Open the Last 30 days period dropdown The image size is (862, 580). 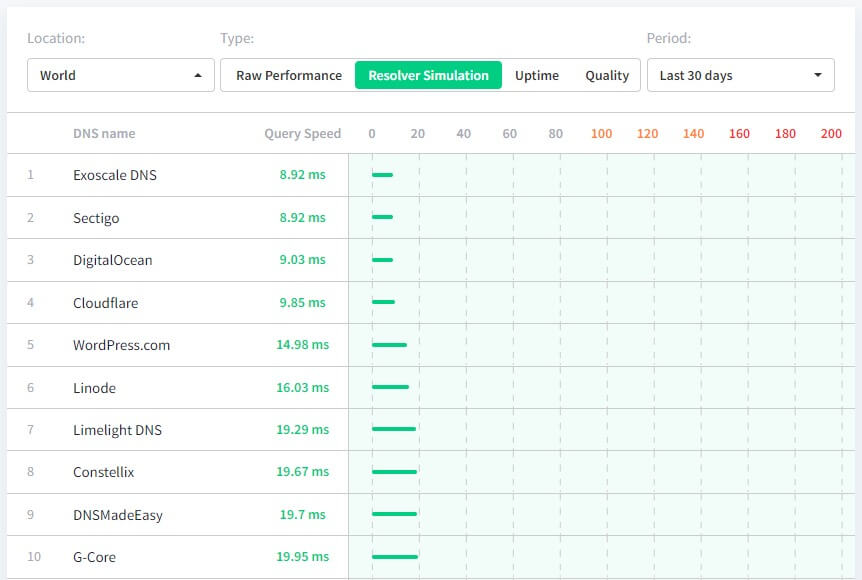pyautogui.click(x=741, y=75)
